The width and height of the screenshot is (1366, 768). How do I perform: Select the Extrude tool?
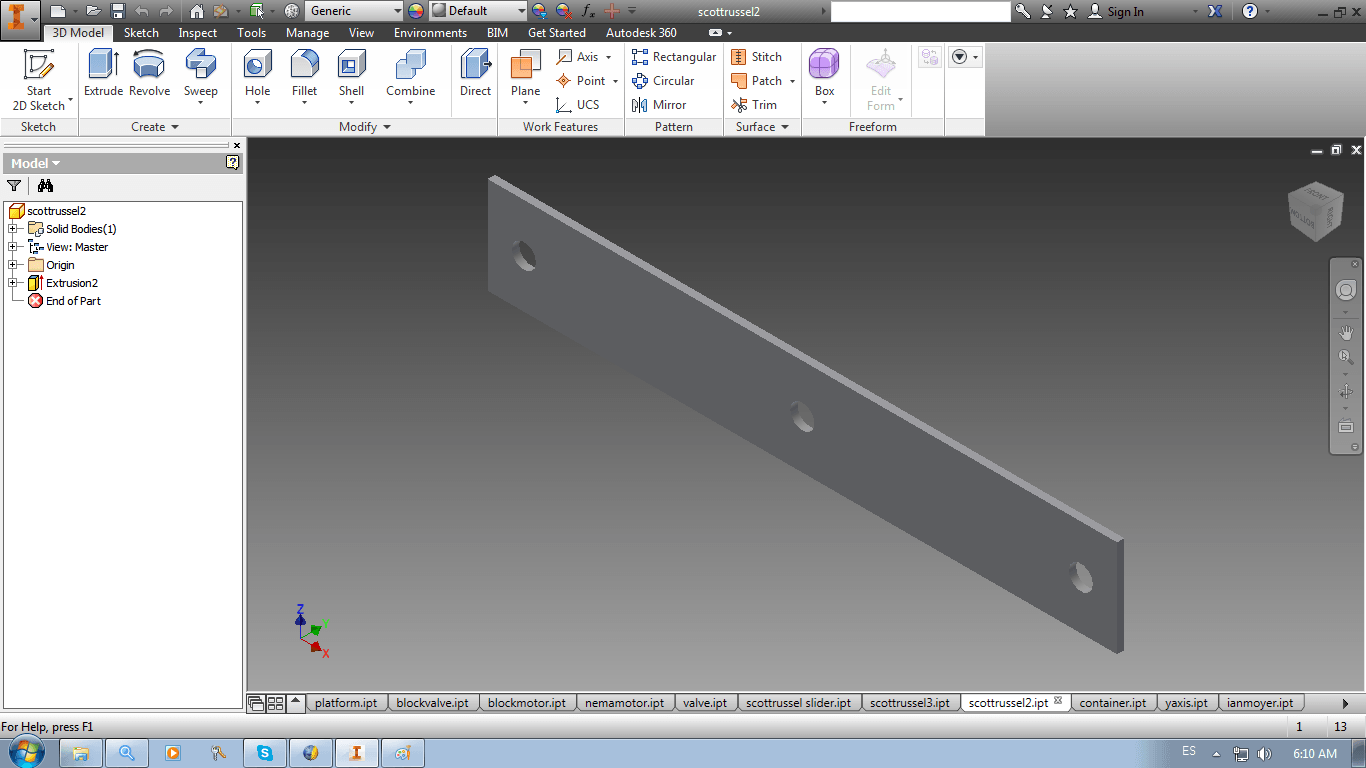tap(103, 75)
